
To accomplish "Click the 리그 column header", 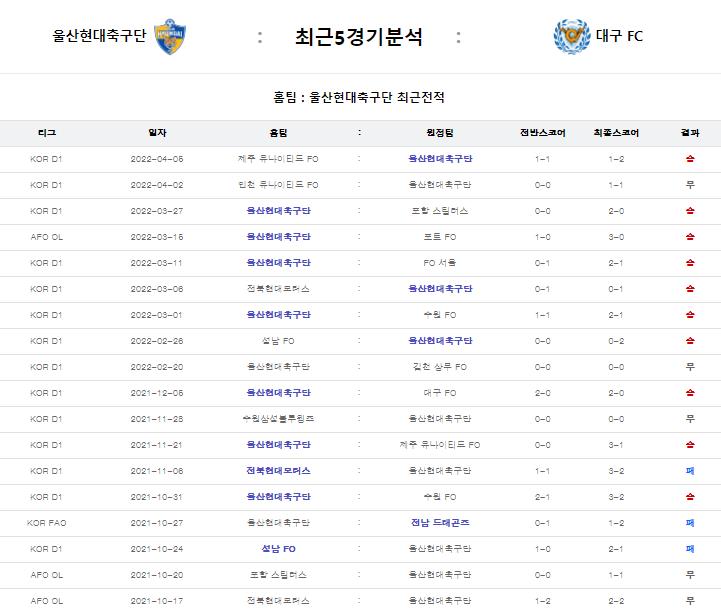I will 47,133.
